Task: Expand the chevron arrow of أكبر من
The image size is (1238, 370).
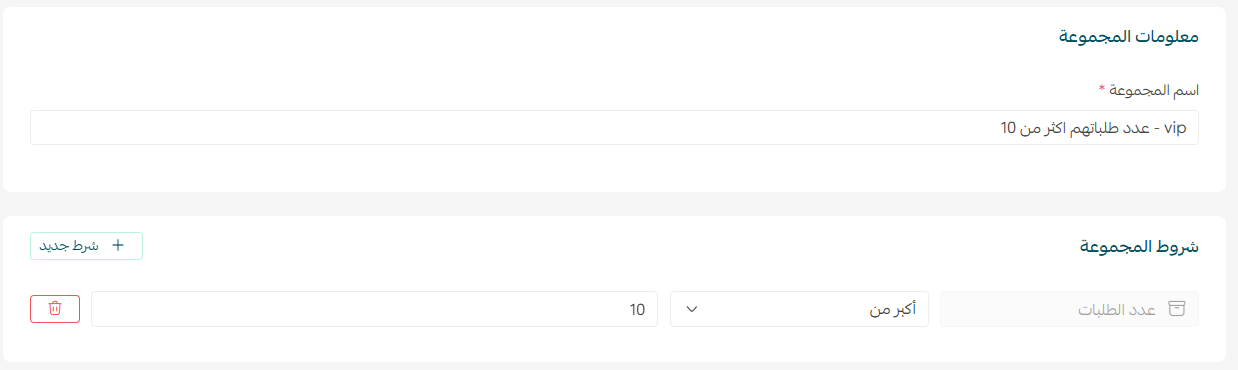Action: 691,309
